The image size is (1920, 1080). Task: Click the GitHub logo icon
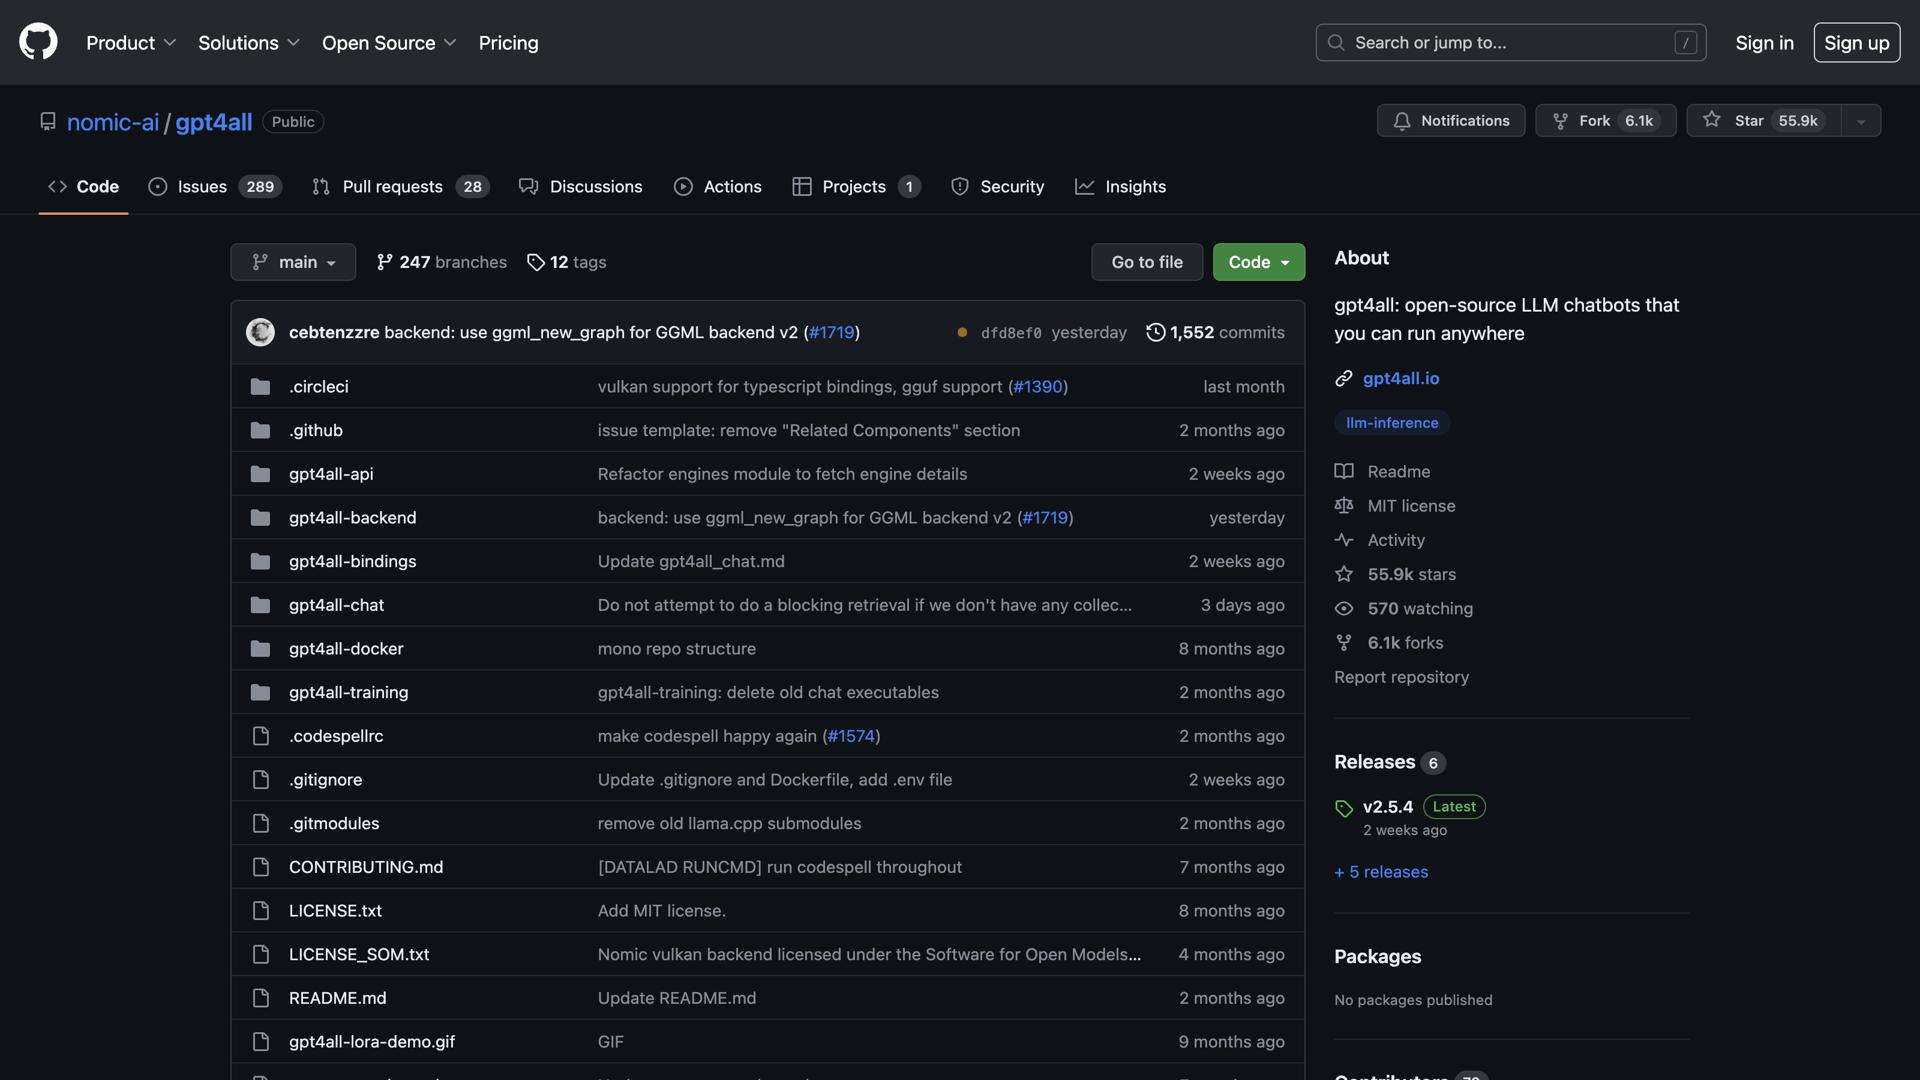[38, 42]
